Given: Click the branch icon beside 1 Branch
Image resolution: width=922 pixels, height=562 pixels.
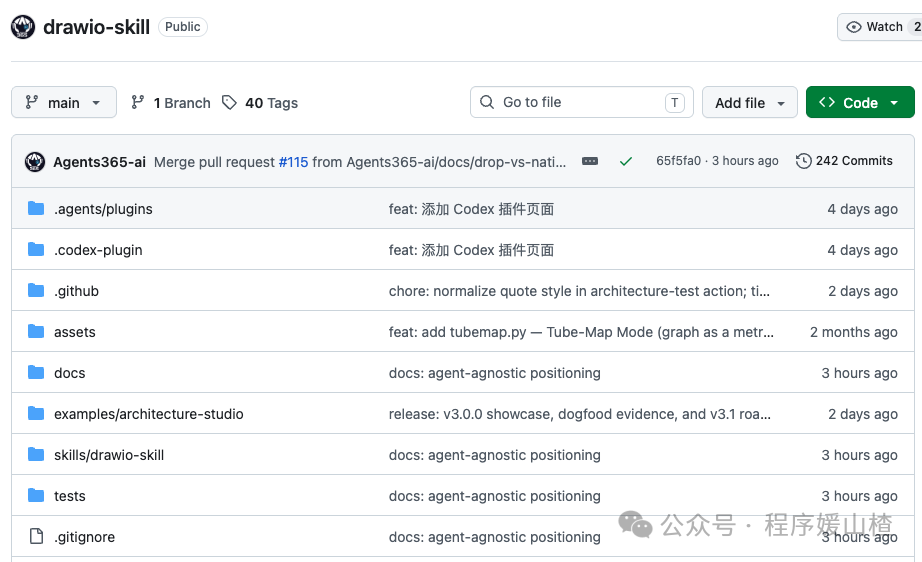Looking at the screenshot, I should (138, 102).
